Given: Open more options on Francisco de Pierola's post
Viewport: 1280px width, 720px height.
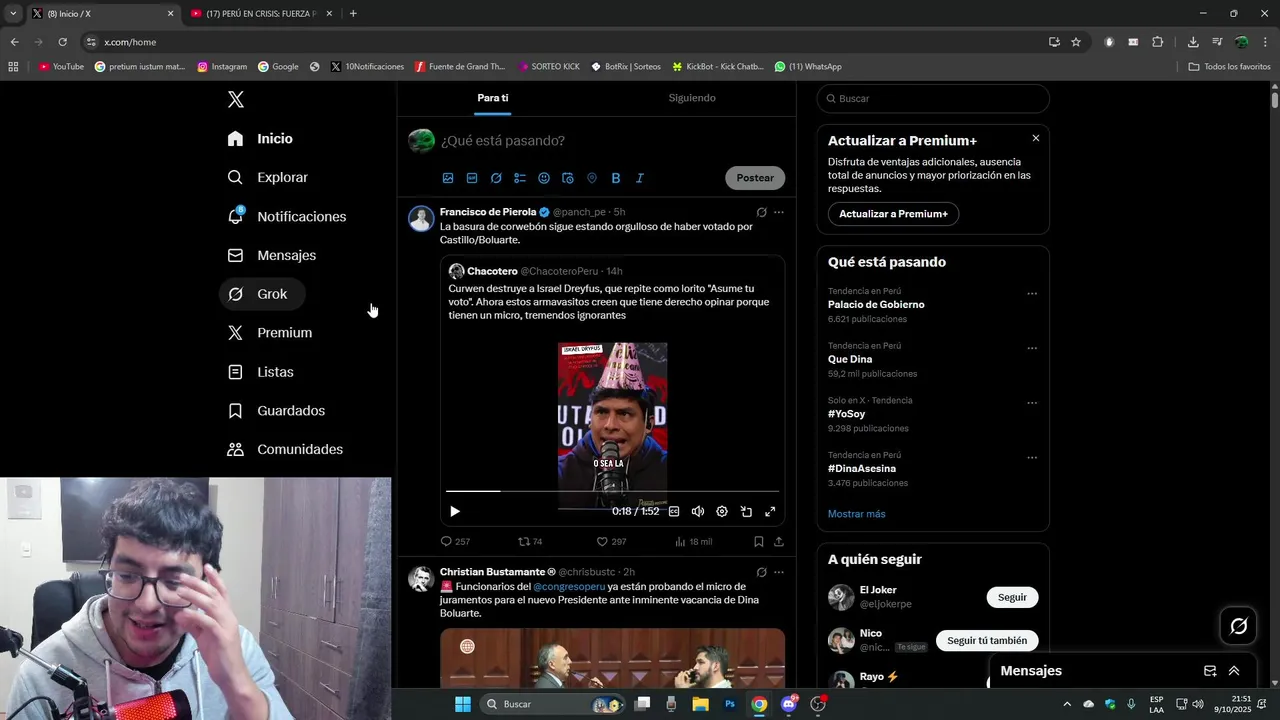Looking at the screenshot, I should coord(779,212).
